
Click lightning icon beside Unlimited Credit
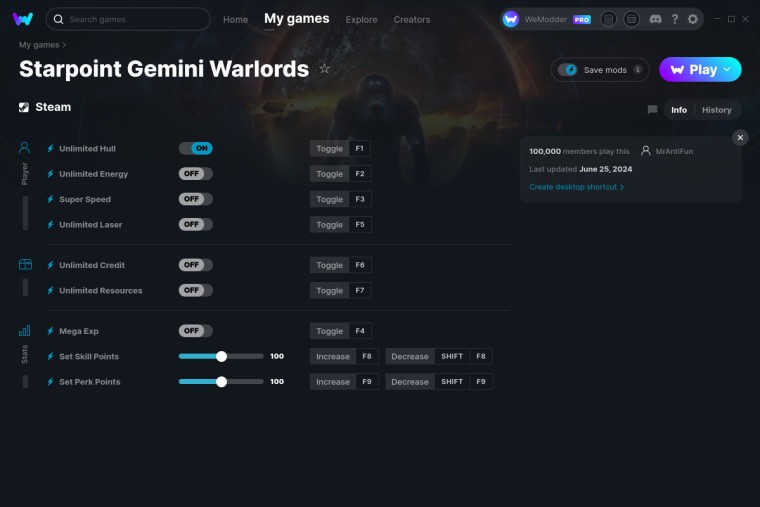pos(50,265)
